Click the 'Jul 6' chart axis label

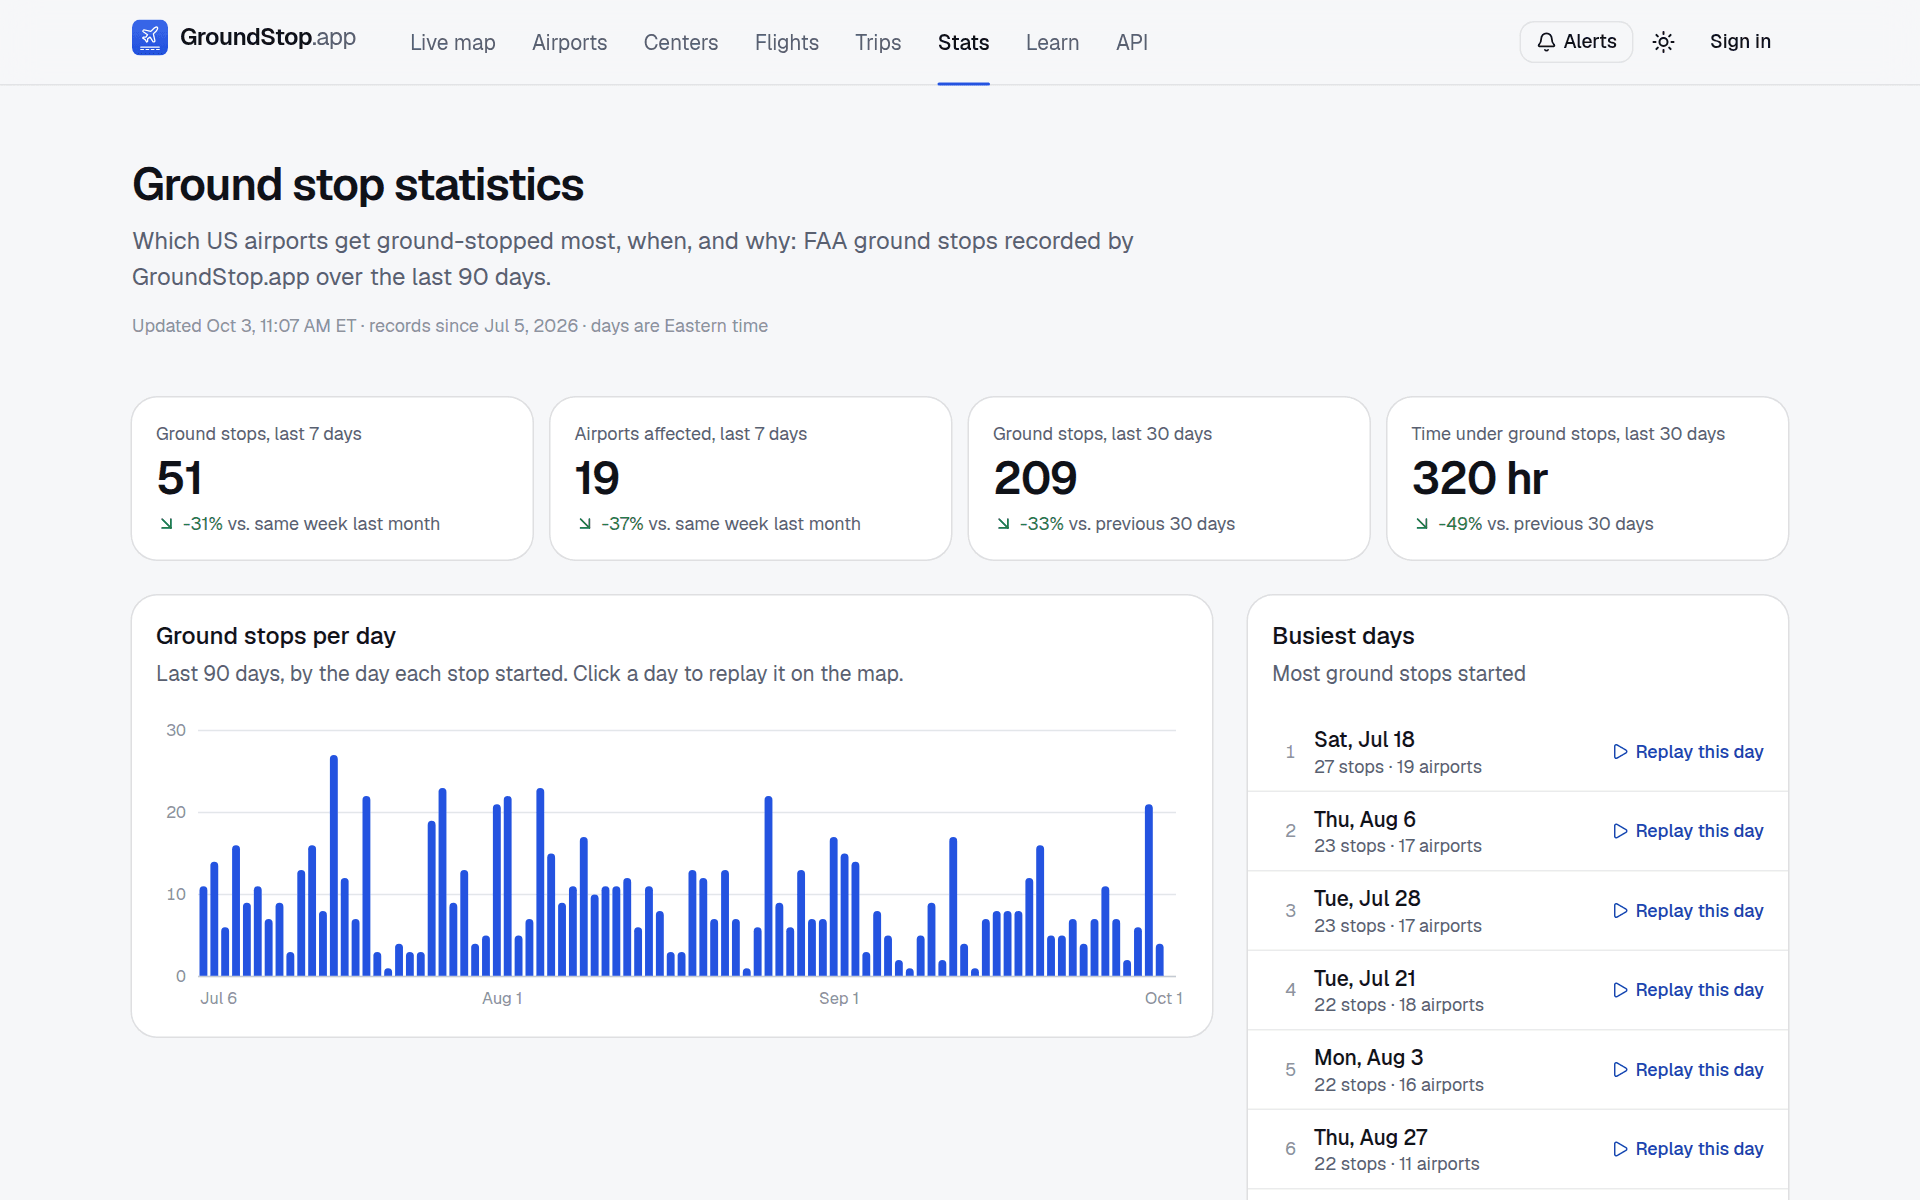pyautogui.click(x=219, y=998)
